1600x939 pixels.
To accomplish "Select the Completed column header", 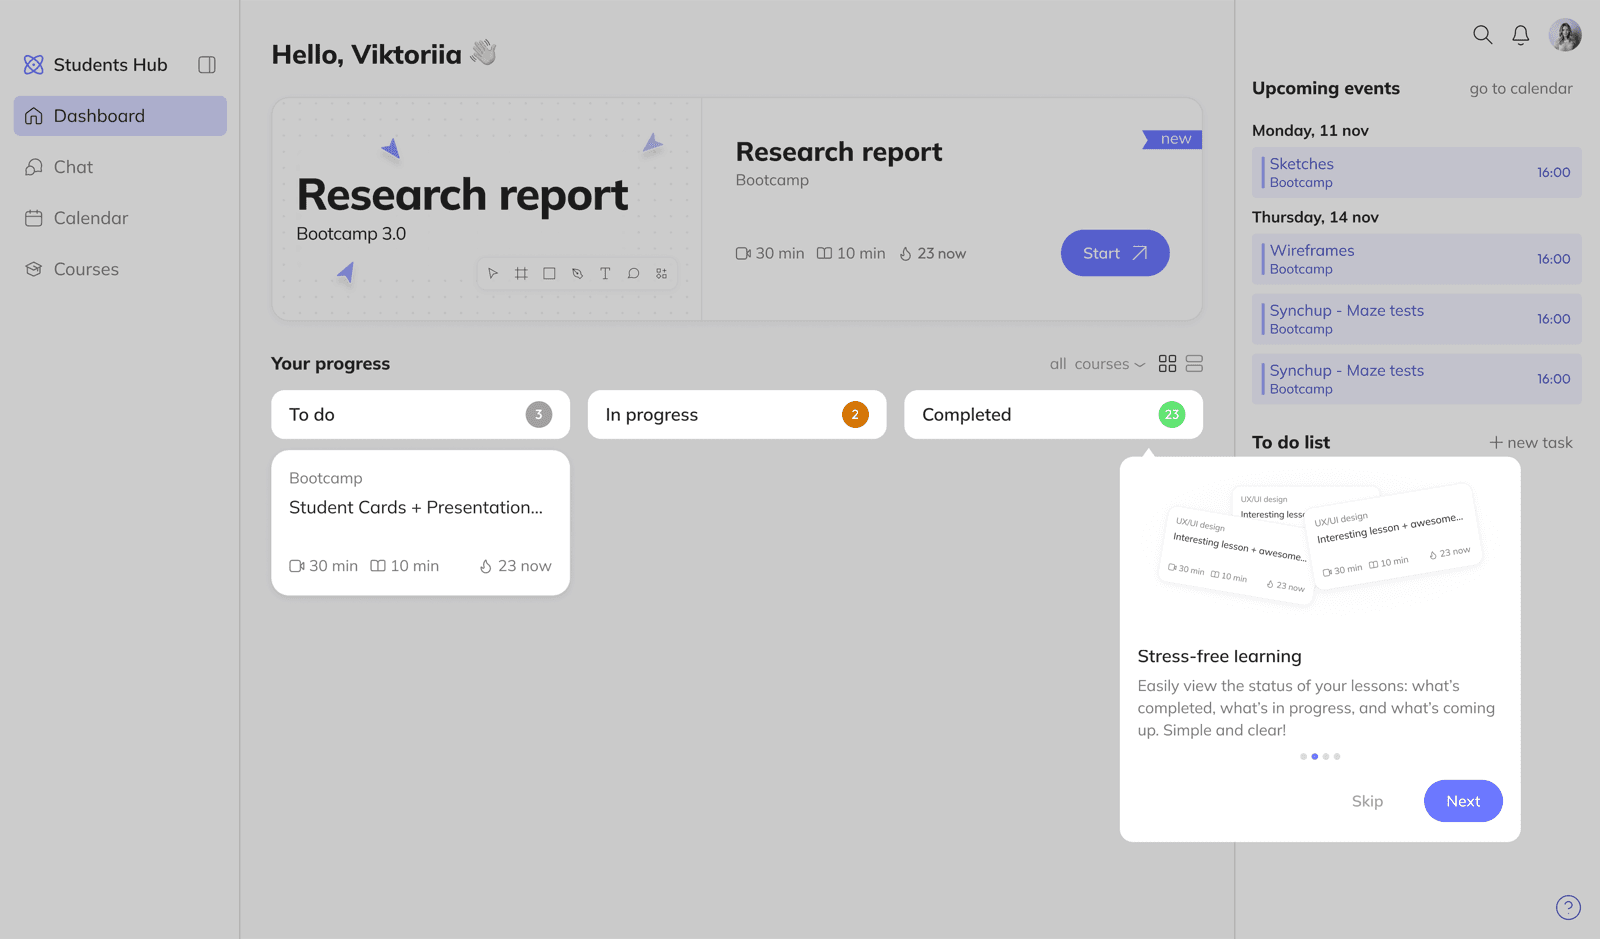I will (1053, 414).
